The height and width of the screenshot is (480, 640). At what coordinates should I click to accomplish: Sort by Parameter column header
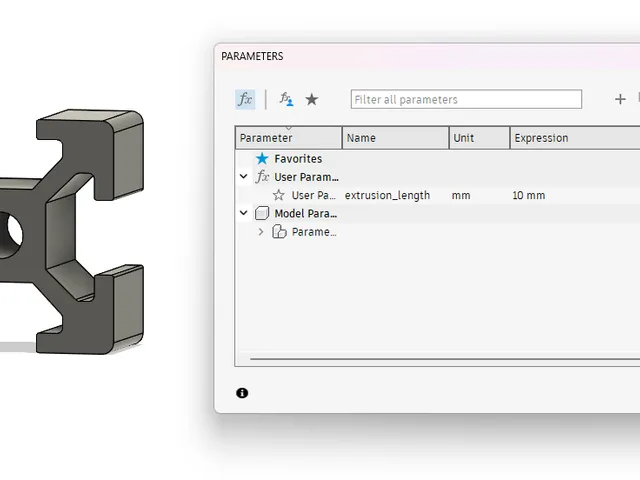click(x=289, y=138)
